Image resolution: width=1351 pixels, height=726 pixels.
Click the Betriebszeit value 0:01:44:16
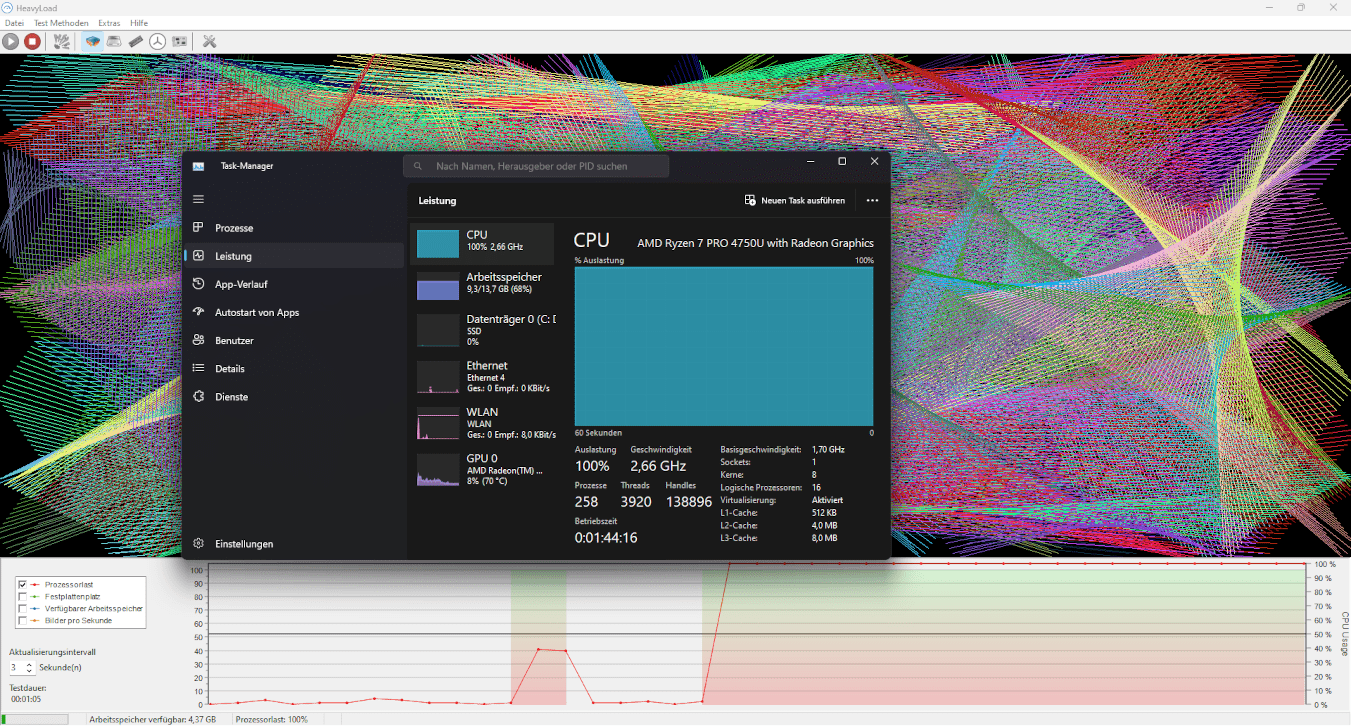tap(606, 538)
